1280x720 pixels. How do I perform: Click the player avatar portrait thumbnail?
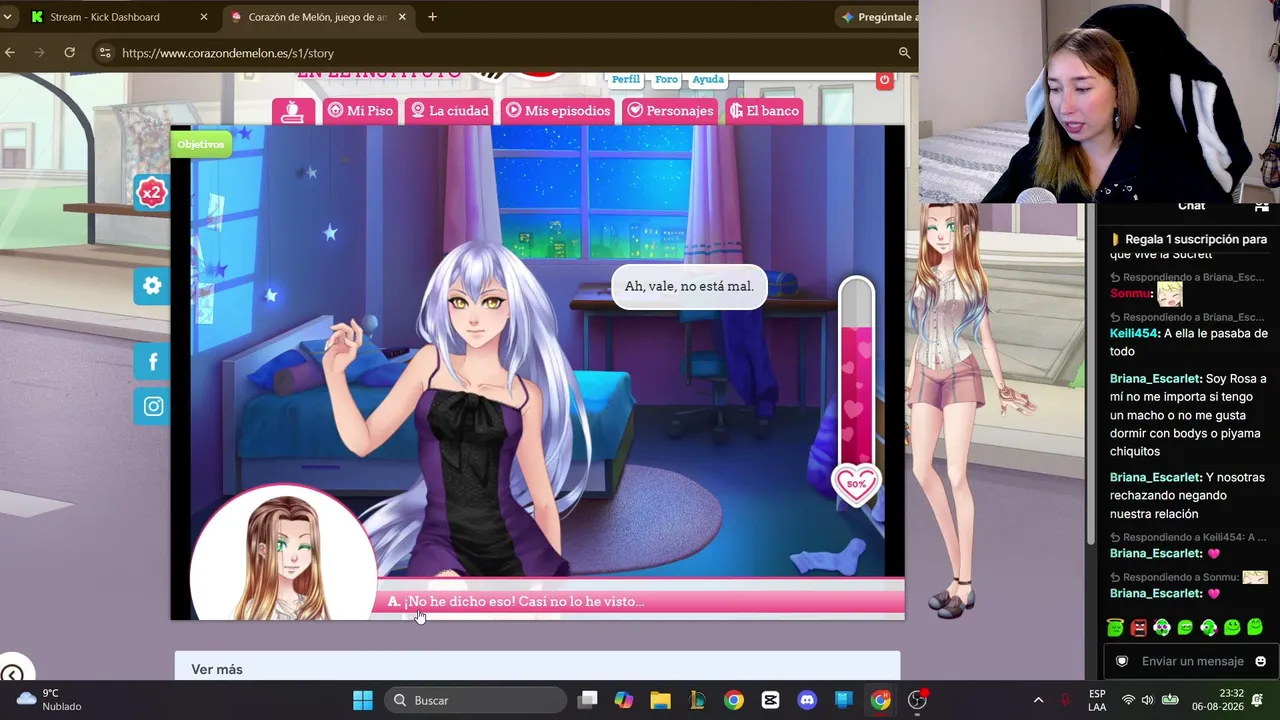[x=284, y=553]
